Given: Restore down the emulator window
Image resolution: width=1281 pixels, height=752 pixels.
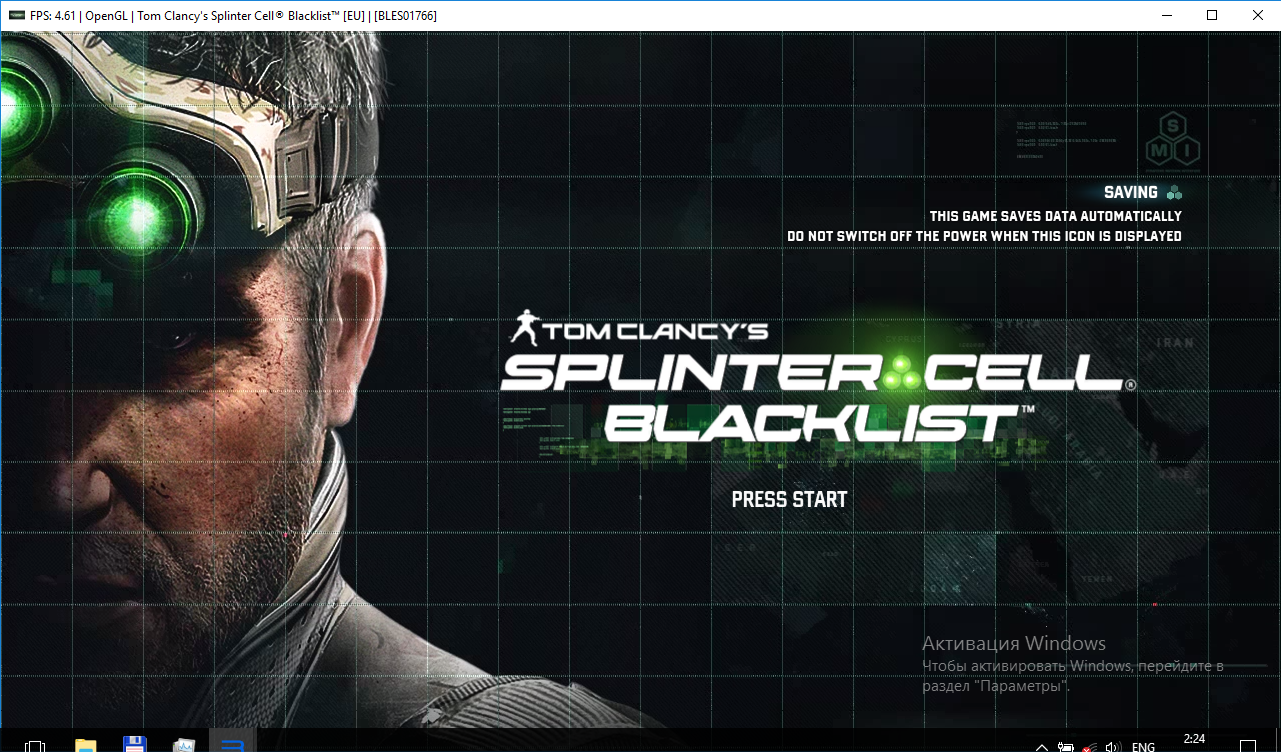Looking at the screenshot, I should pyautogui.click(x=1212, y=16).
